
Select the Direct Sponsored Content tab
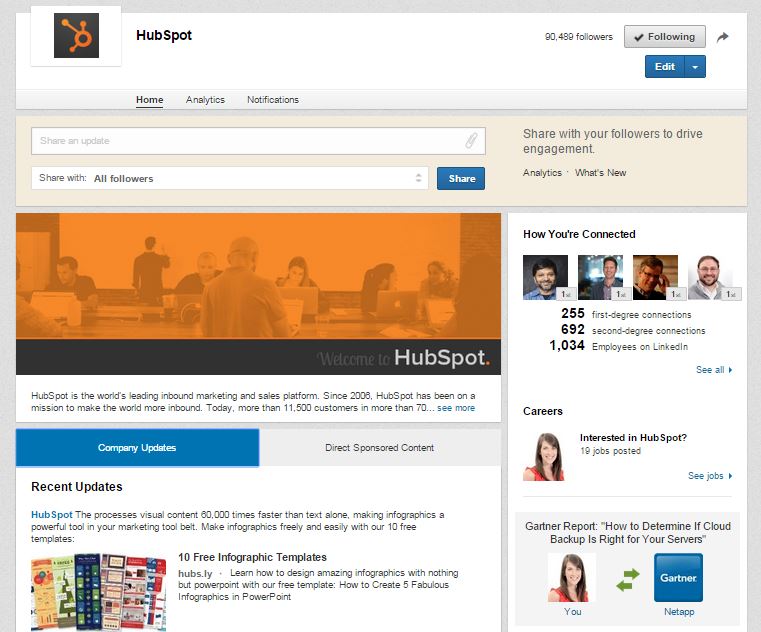click(x=380, y=448)
